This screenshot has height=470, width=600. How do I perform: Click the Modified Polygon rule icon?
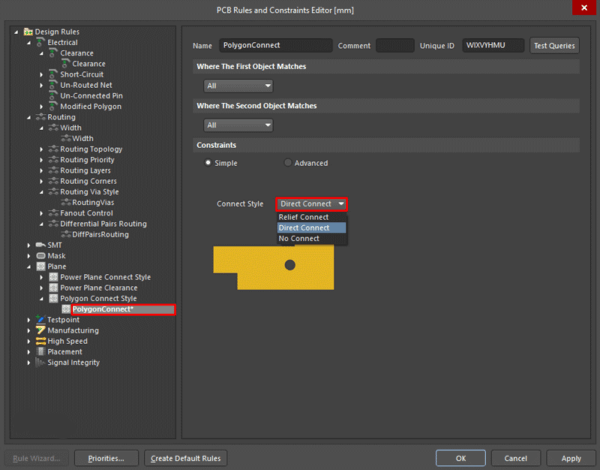[x=53, y=106]
